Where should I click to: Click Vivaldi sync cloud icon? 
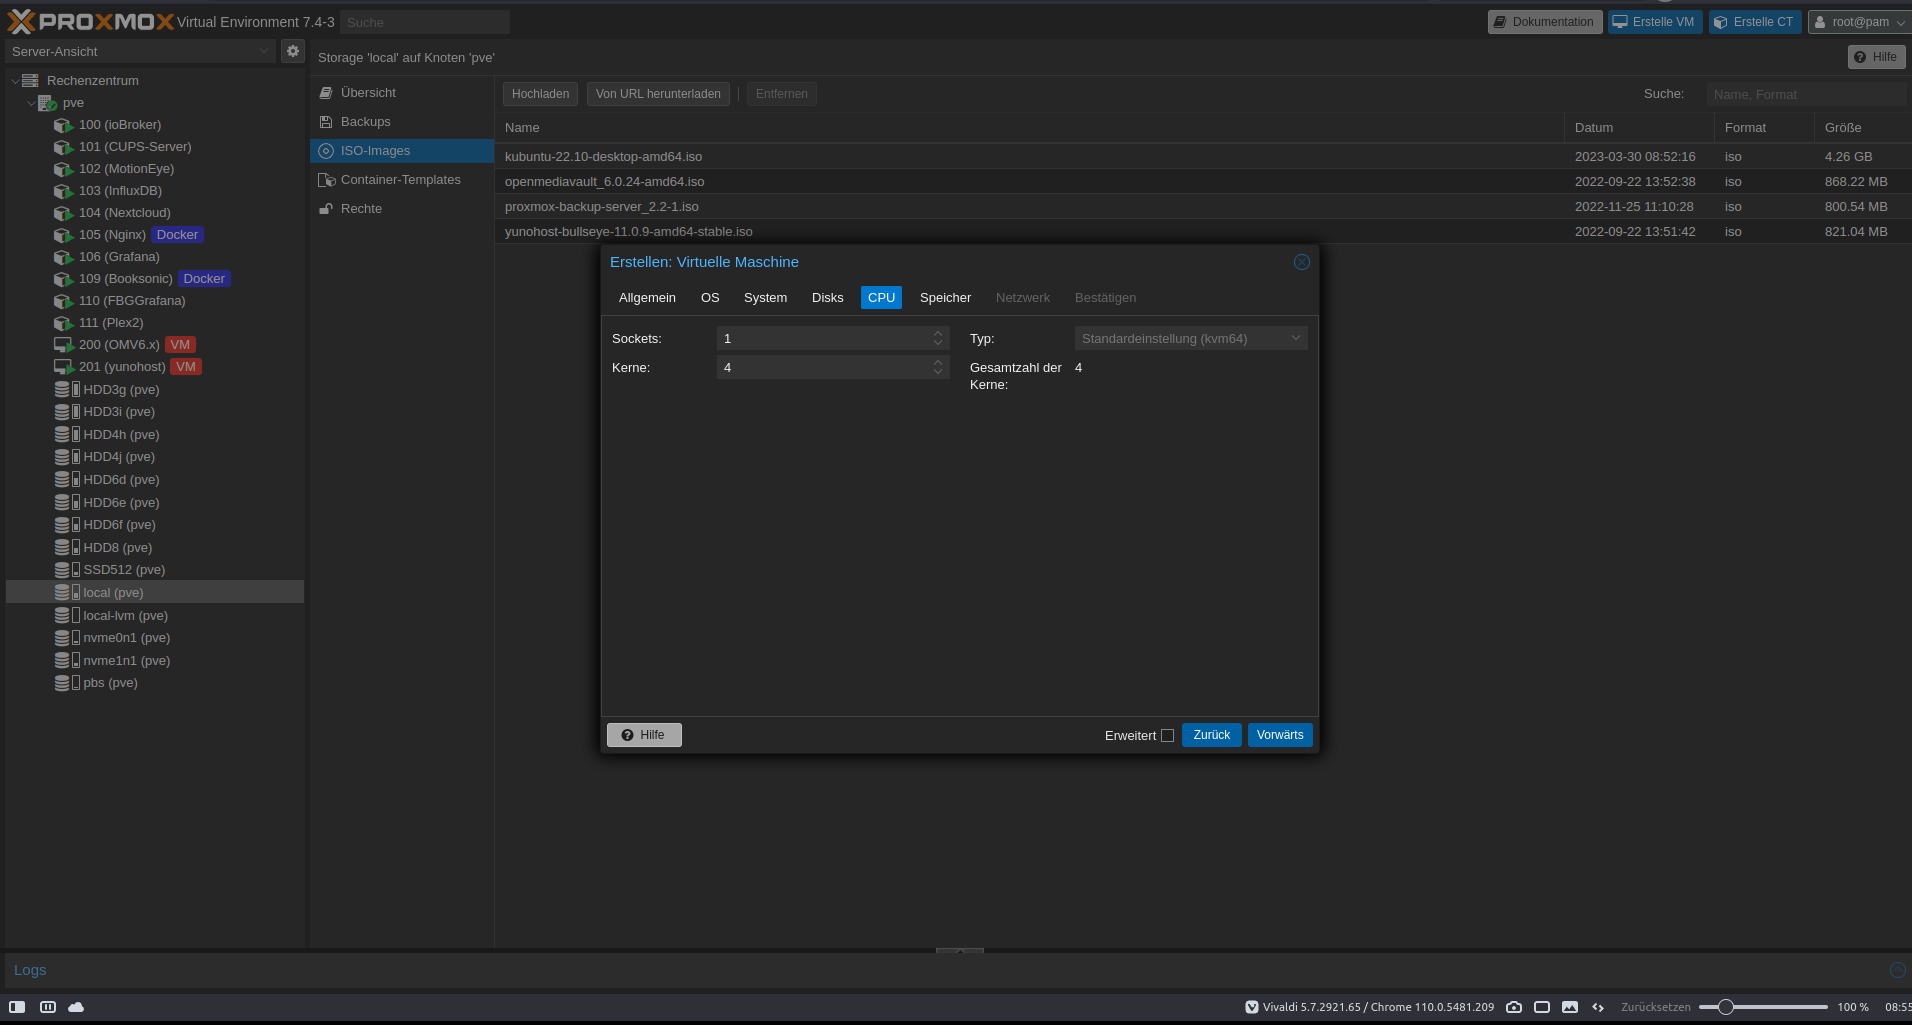(x=76, y=1007)
